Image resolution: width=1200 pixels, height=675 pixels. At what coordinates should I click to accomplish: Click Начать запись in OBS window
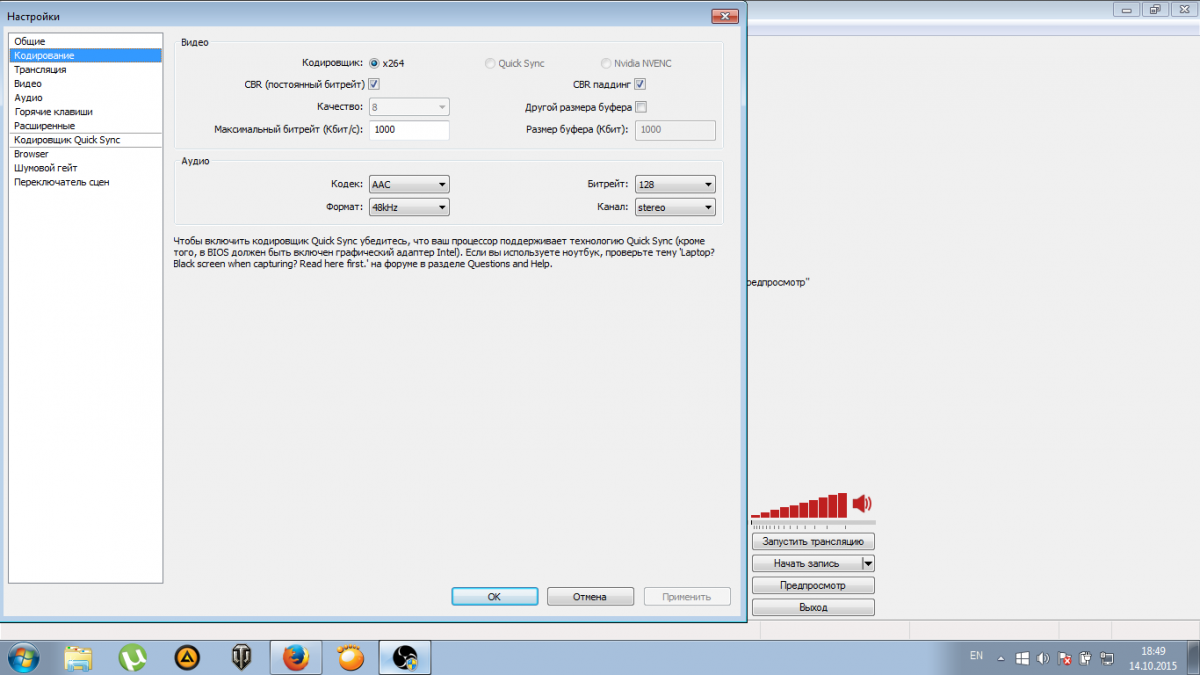click(807, 563)
